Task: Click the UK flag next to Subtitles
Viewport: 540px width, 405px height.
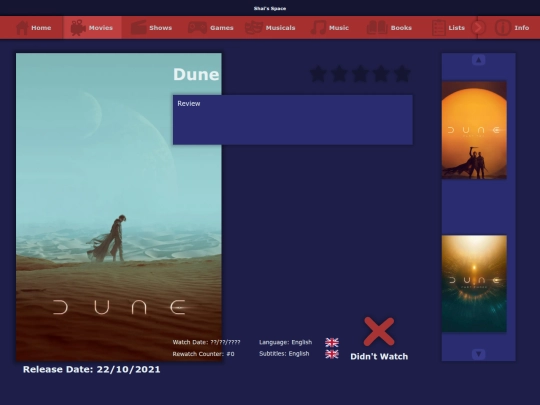Action: (332, 354)
